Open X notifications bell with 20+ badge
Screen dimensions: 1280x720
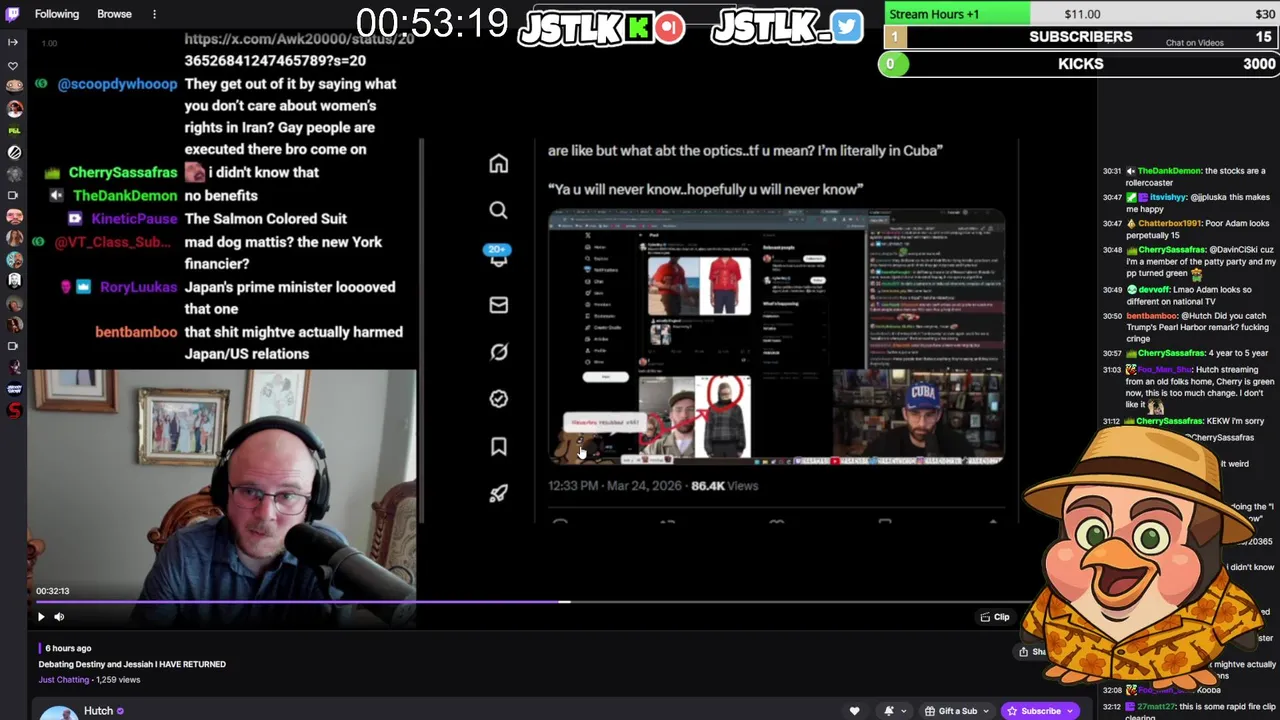tap(498, 257)
